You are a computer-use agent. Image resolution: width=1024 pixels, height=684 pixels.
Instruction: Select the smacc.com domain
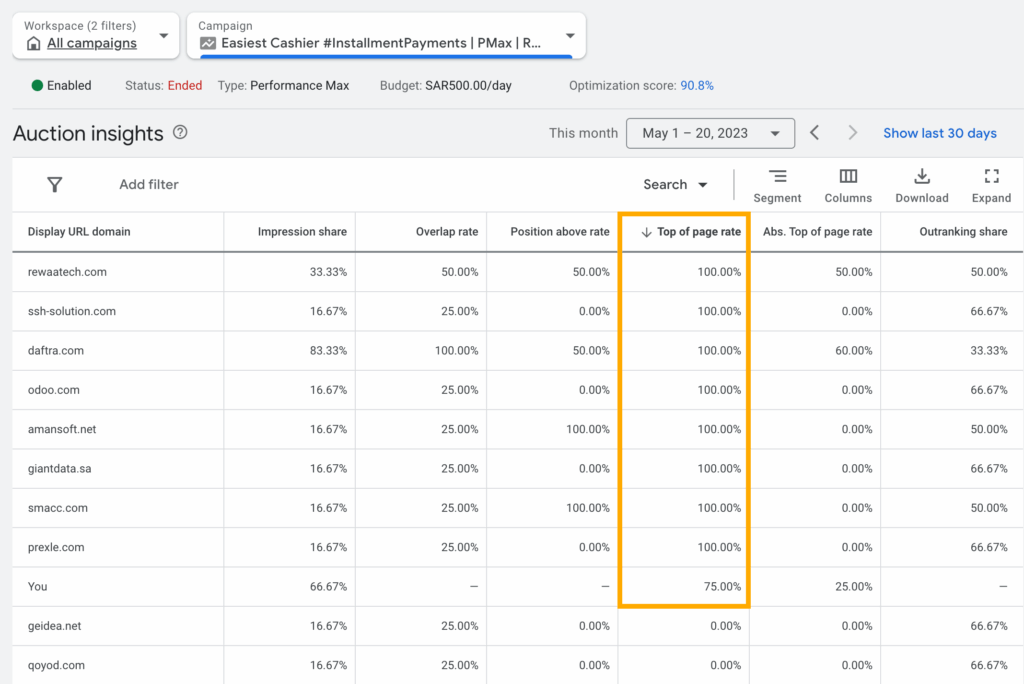coord(57,508)
